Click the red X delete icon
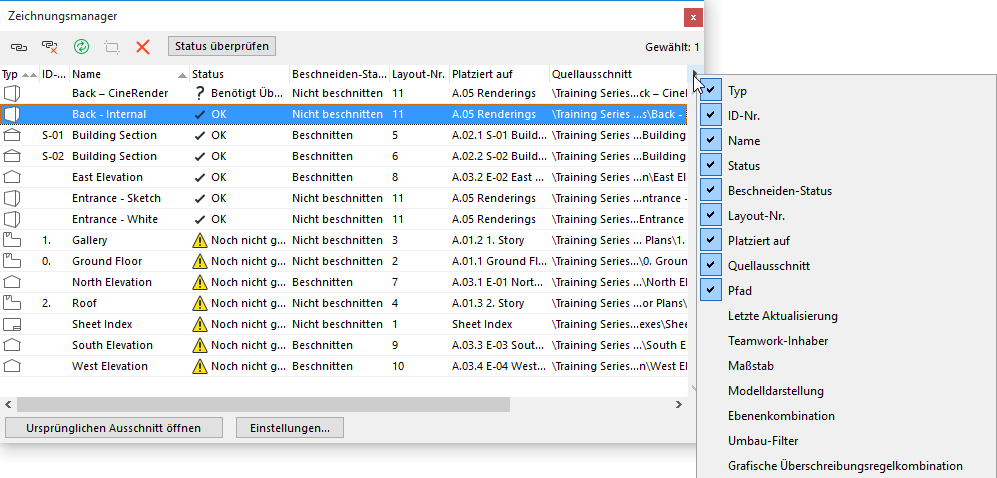The image size is (997, 478). tap(143, 46)
